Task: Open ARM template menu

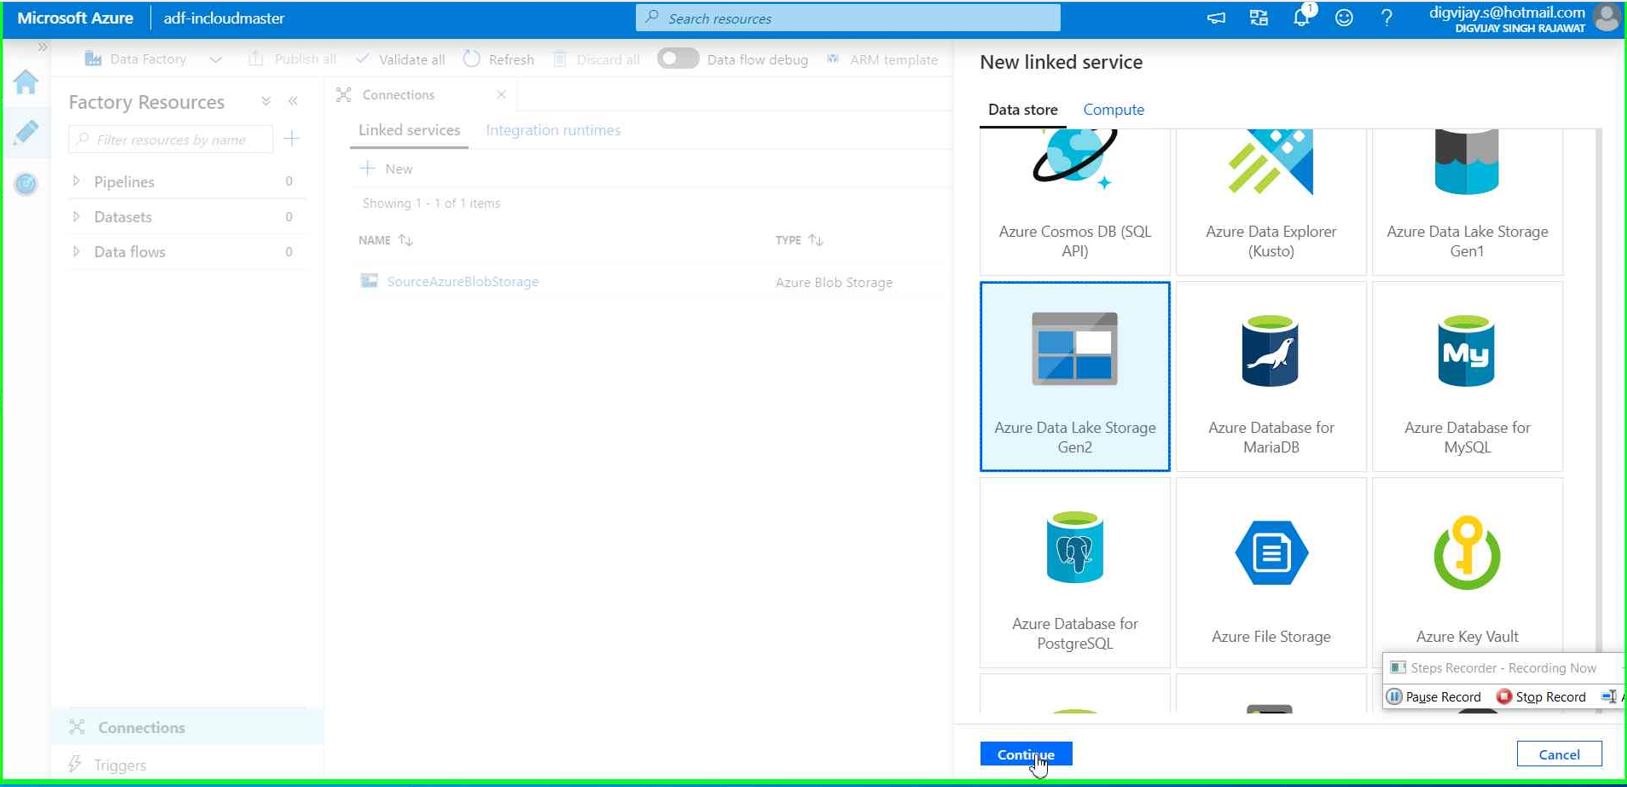Action: click(882, 59)
